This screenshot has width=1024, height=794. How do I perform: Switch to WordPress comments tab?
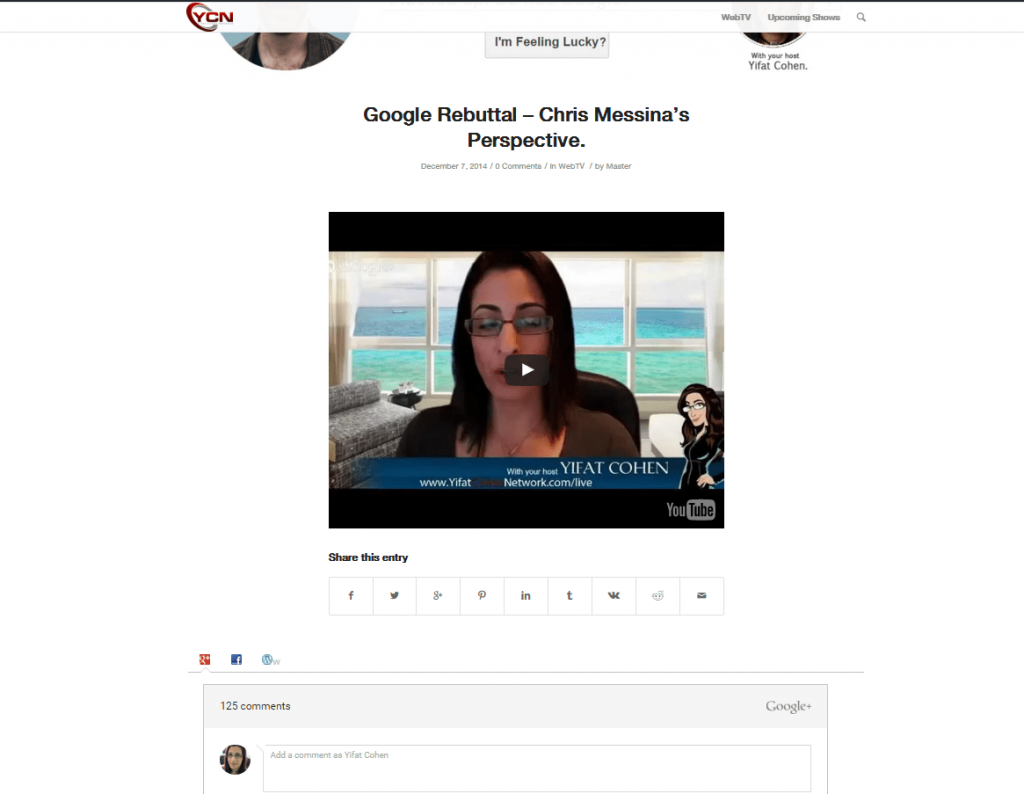269,659
